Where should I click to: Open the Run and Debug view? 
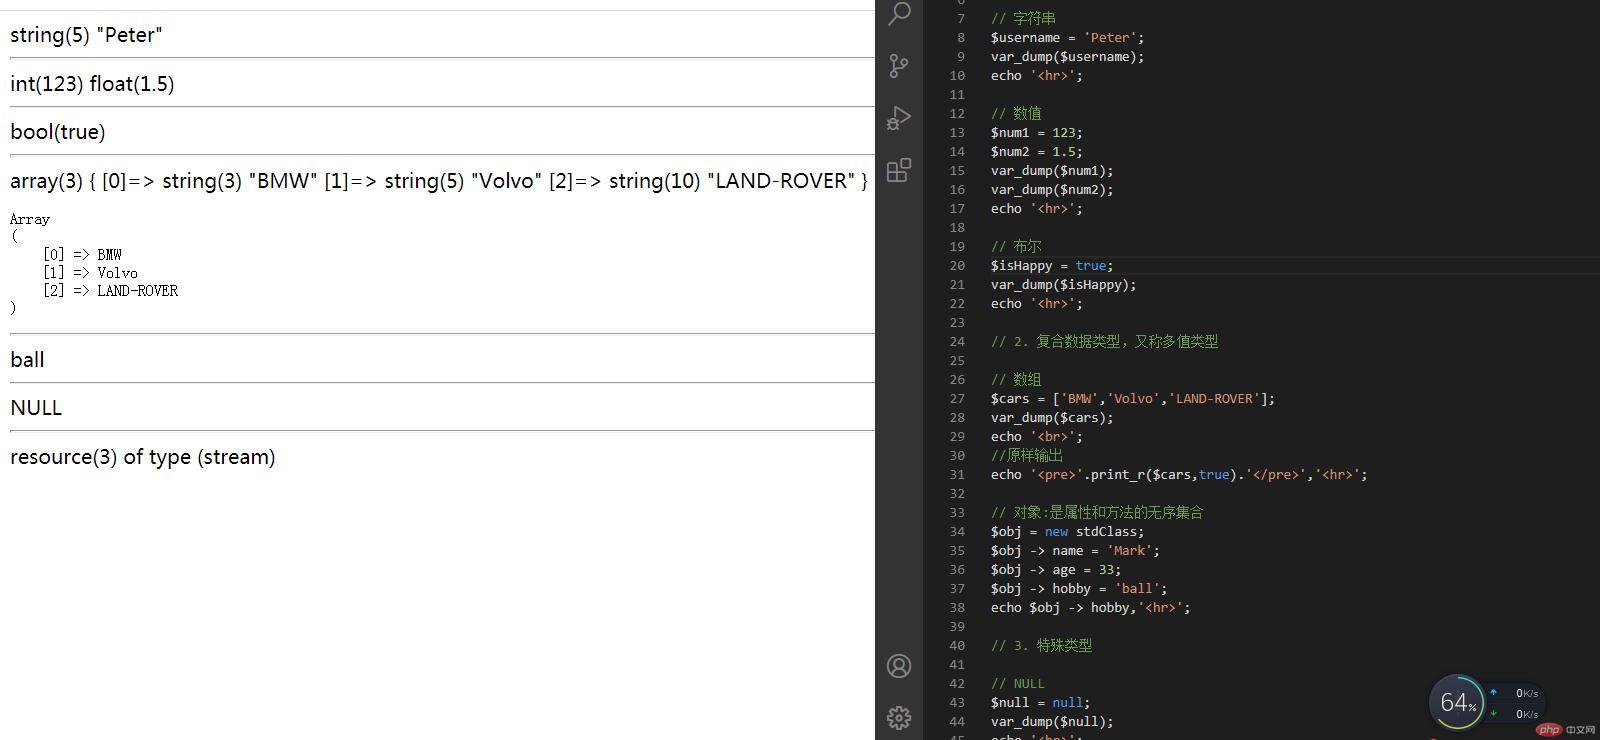tap(899, 118)
